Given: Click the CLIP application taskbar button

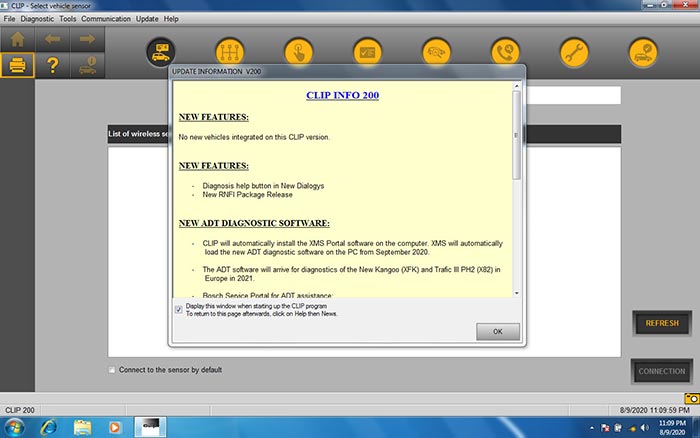Looking at the screenshot, I should 150,427.
